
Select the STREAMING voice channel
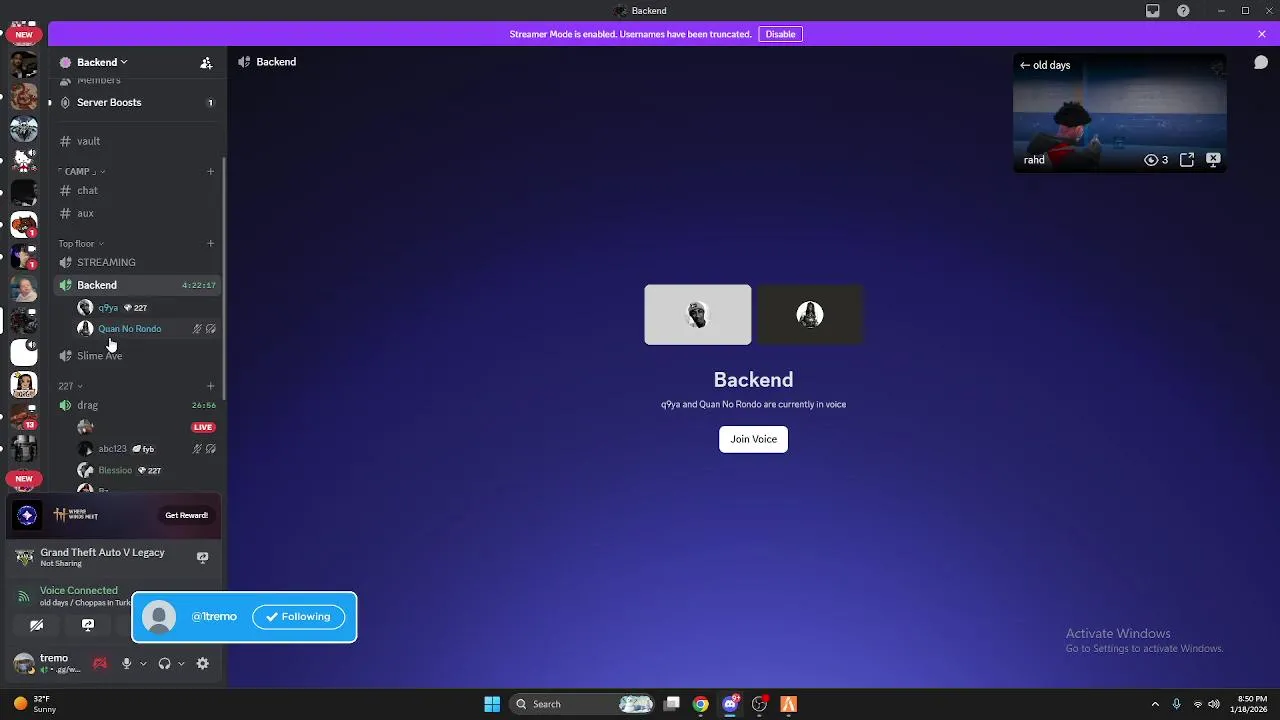click(136, 262)
